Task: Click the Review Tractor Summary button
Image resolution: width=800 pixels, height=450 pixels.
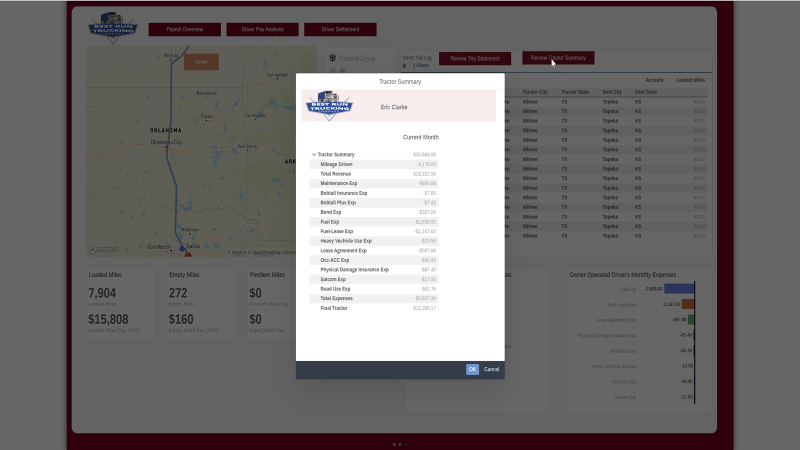Action: click(558, 58)
